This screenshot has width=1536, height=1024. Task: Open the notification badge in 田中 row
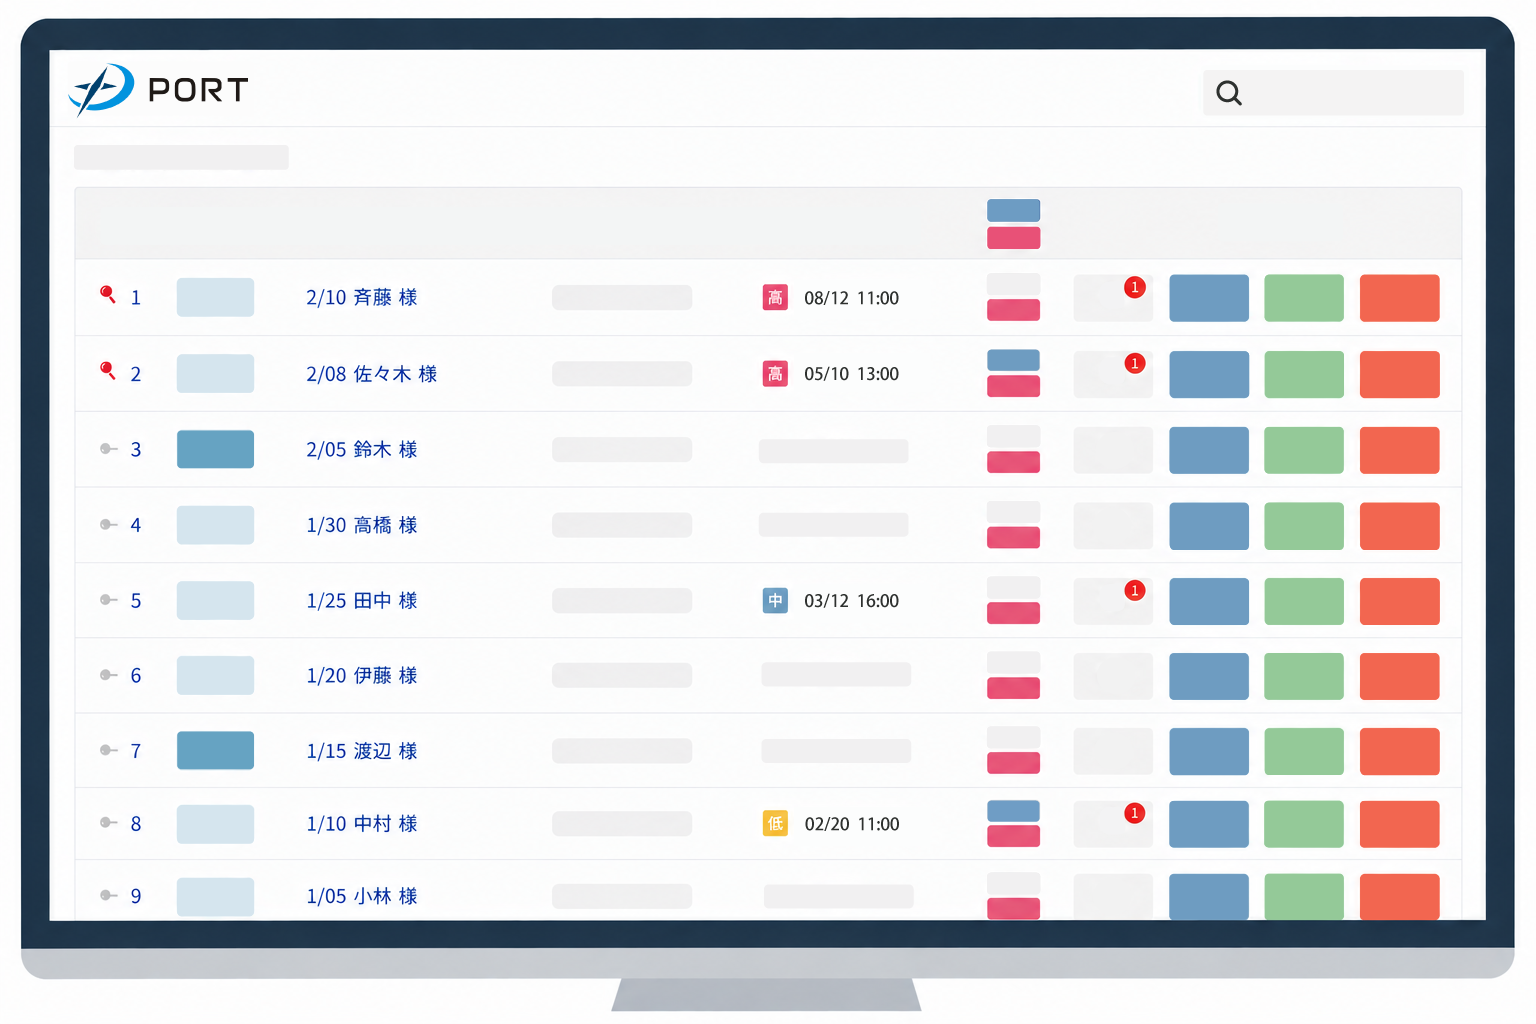point(1134,591)
